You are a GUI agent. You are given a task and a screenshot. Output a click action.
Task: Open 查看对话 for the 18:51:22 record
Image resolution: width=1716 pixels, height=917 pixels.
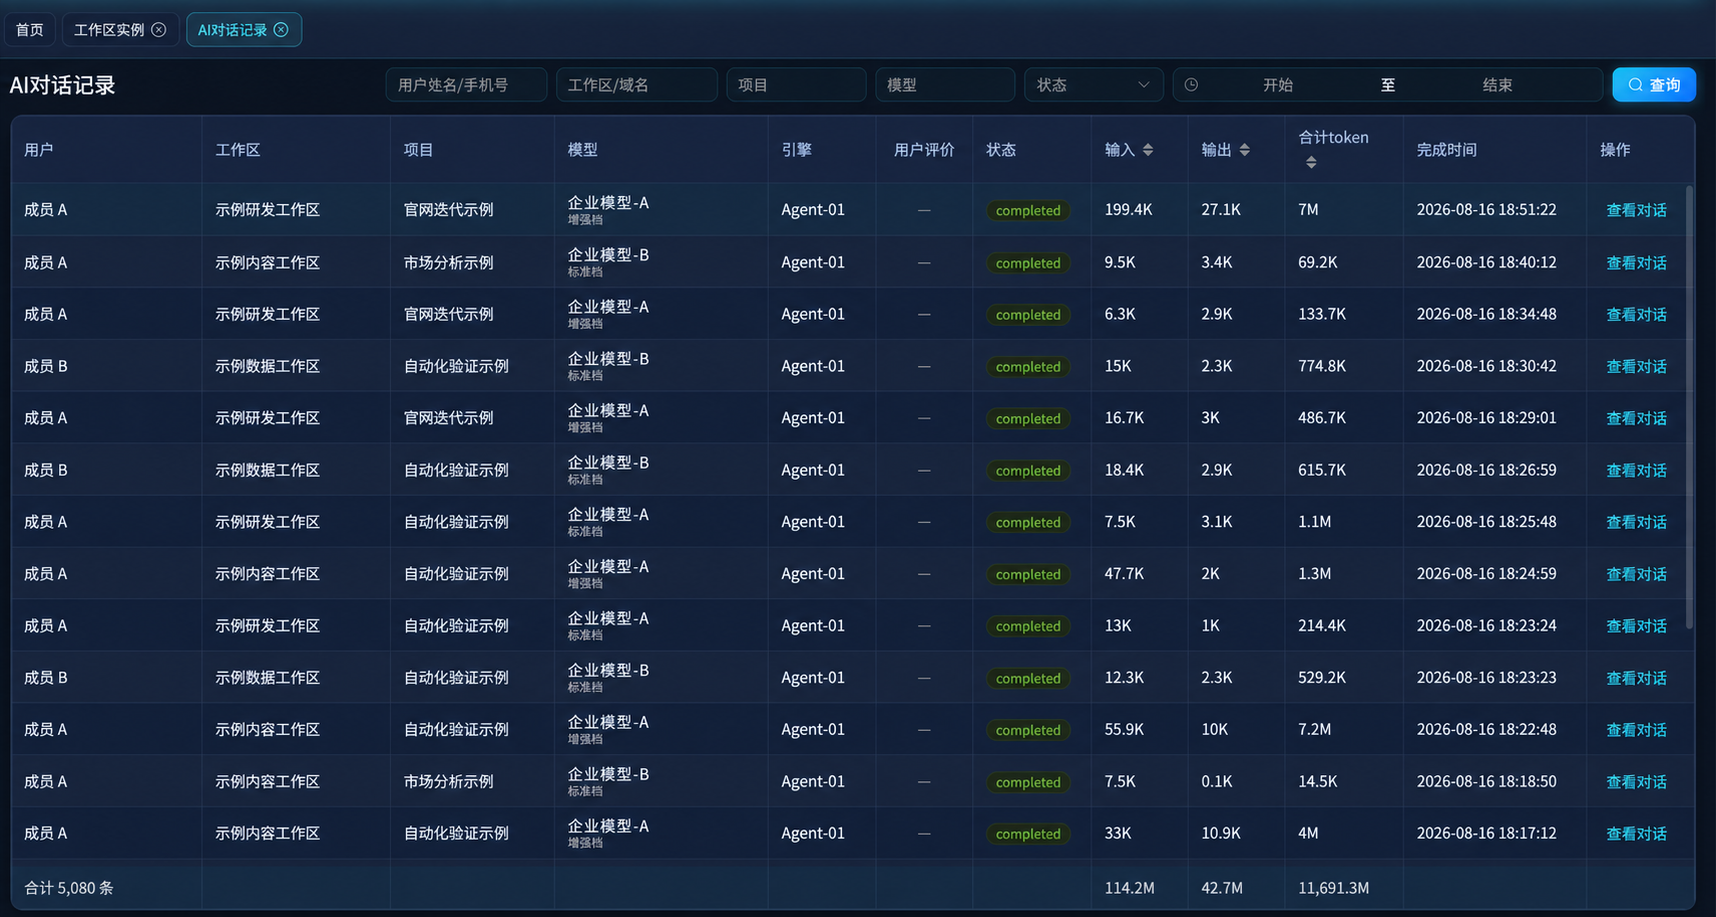click(x=1636, y=210)
